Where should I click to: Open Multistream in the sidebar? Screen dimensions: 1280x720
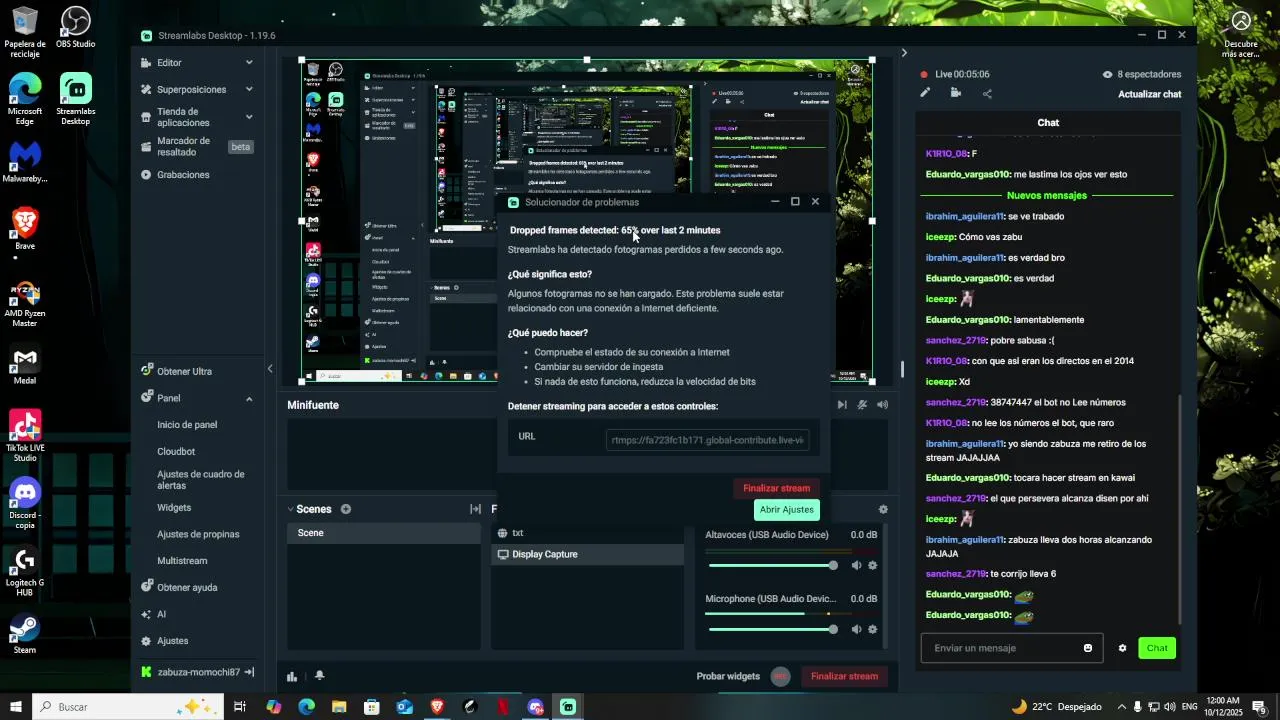coord(182,561)
